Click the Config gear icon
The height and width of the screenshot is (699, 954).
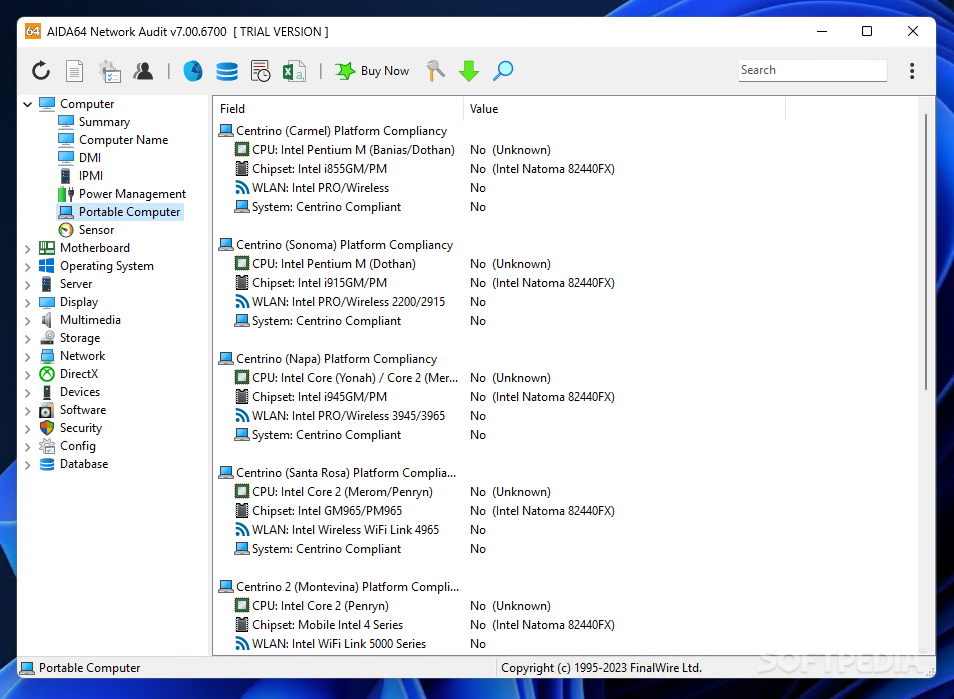[x=47, y=446]
